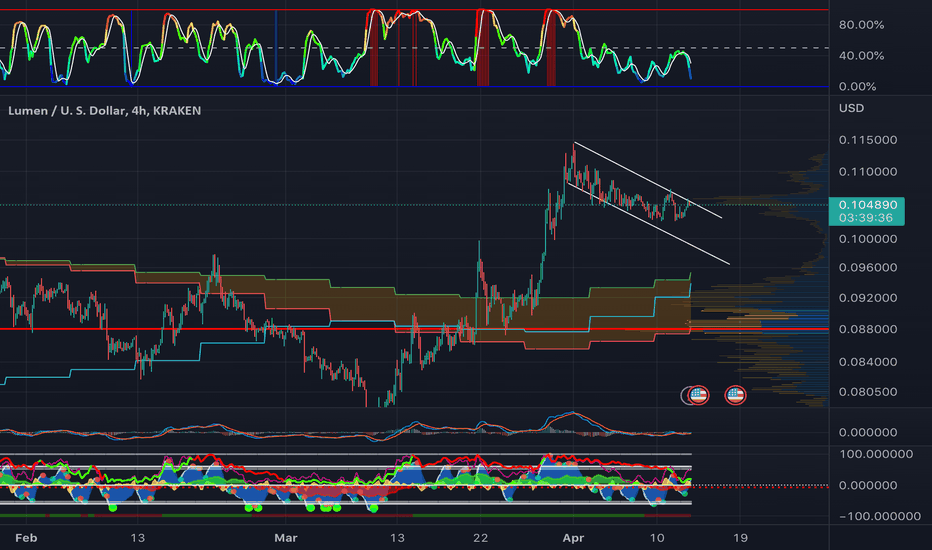
Task: Click the 0.084000 price axis label
Action: click(x=868, y=362)
